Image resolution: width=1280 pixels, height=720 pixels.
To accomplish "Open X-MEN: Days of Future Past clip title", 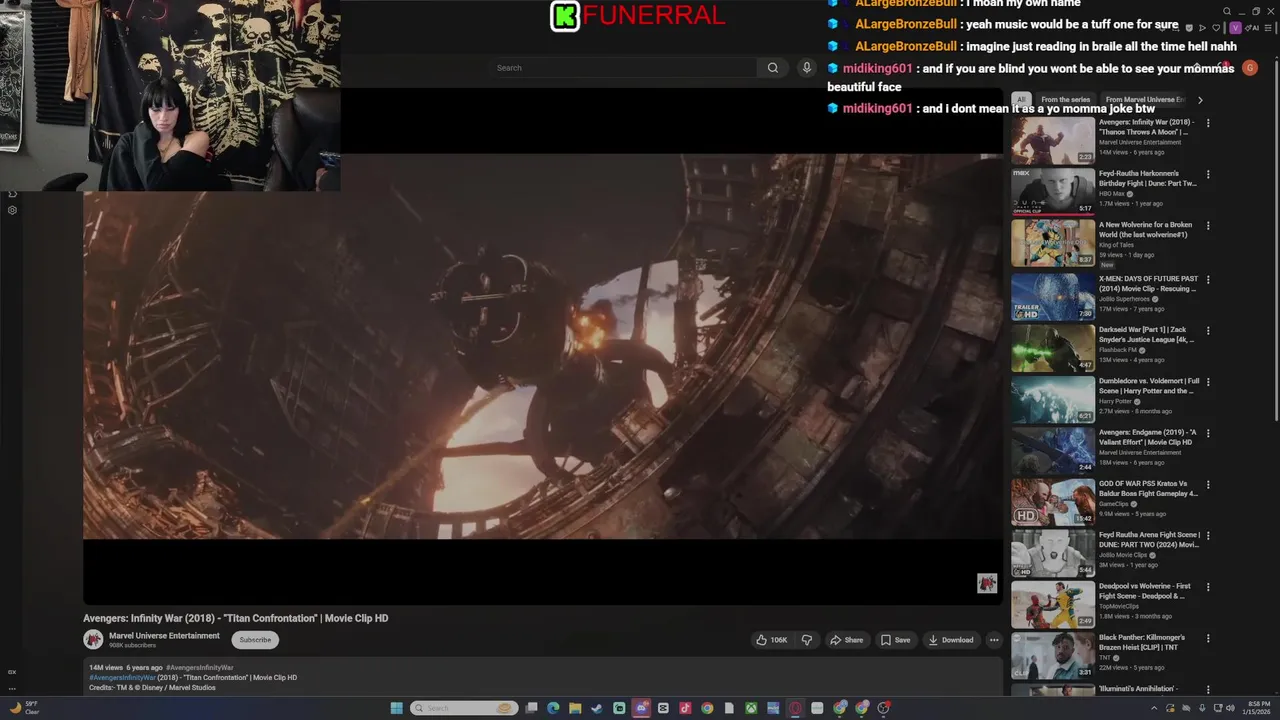I will pos(1148,284).
